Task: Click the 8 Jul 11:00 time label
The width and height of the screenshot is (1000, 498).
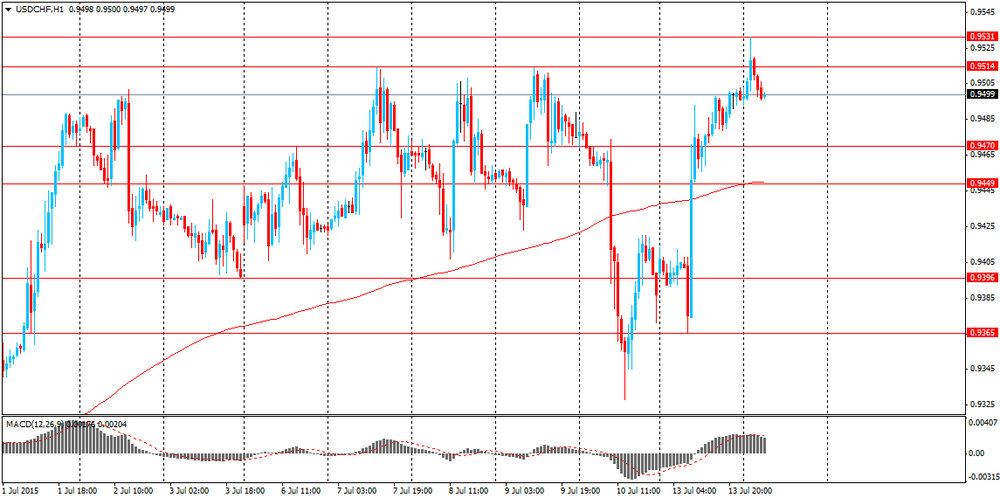Action: tap(467, 491)
